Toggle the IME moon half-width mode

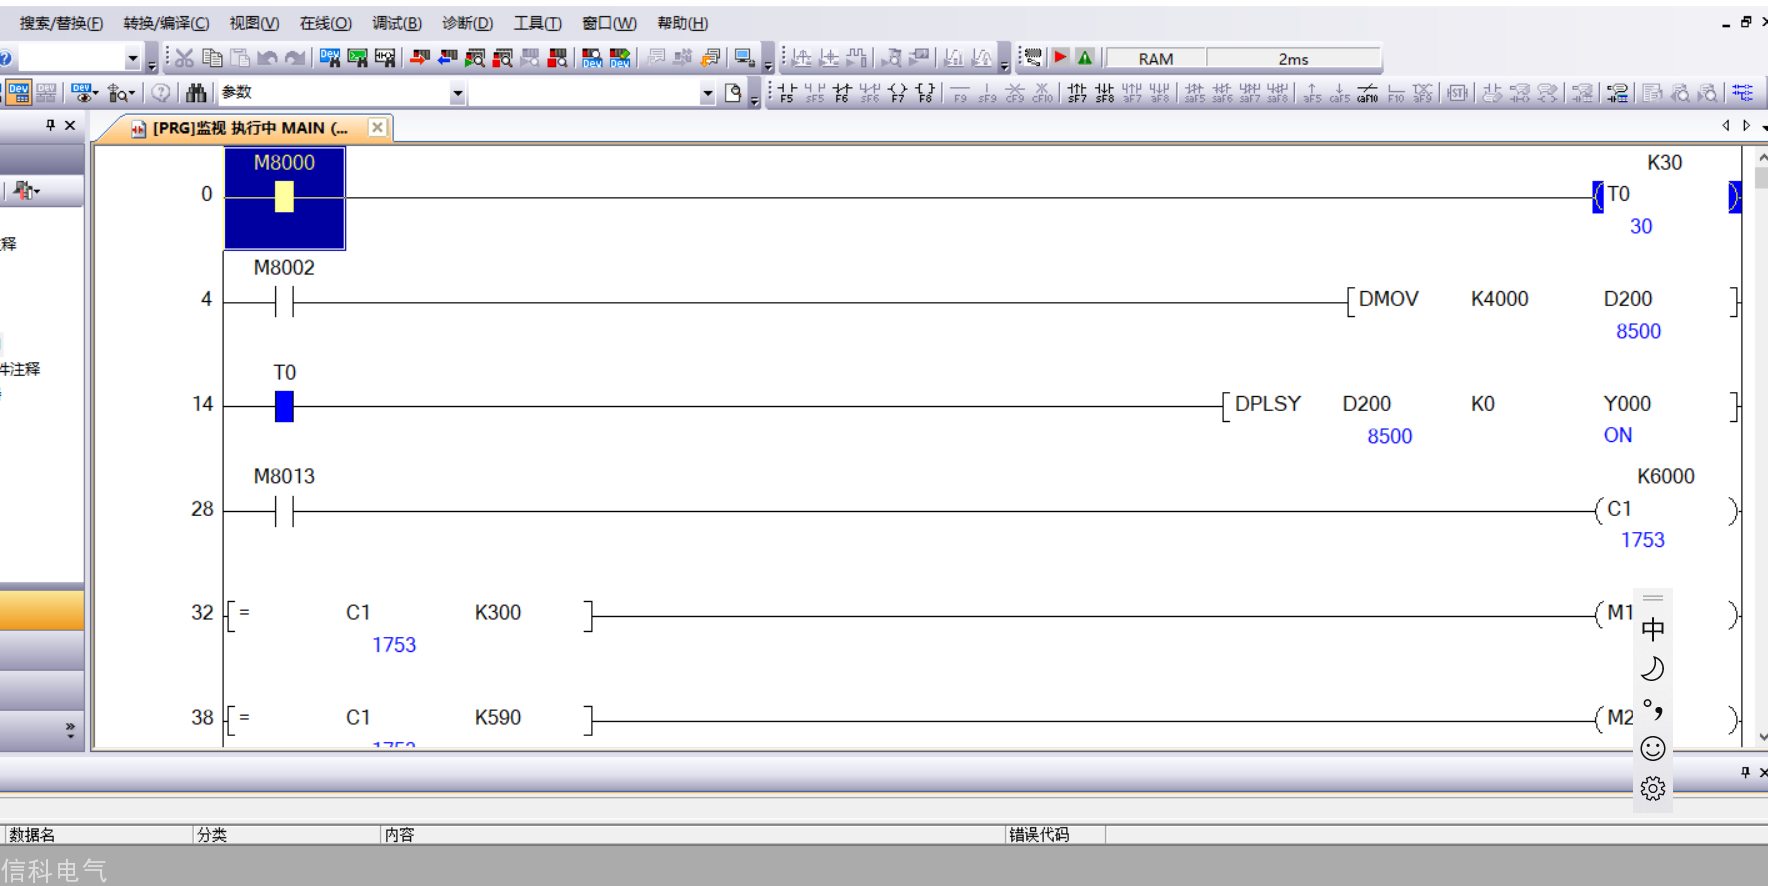[x=1653, y=669]
